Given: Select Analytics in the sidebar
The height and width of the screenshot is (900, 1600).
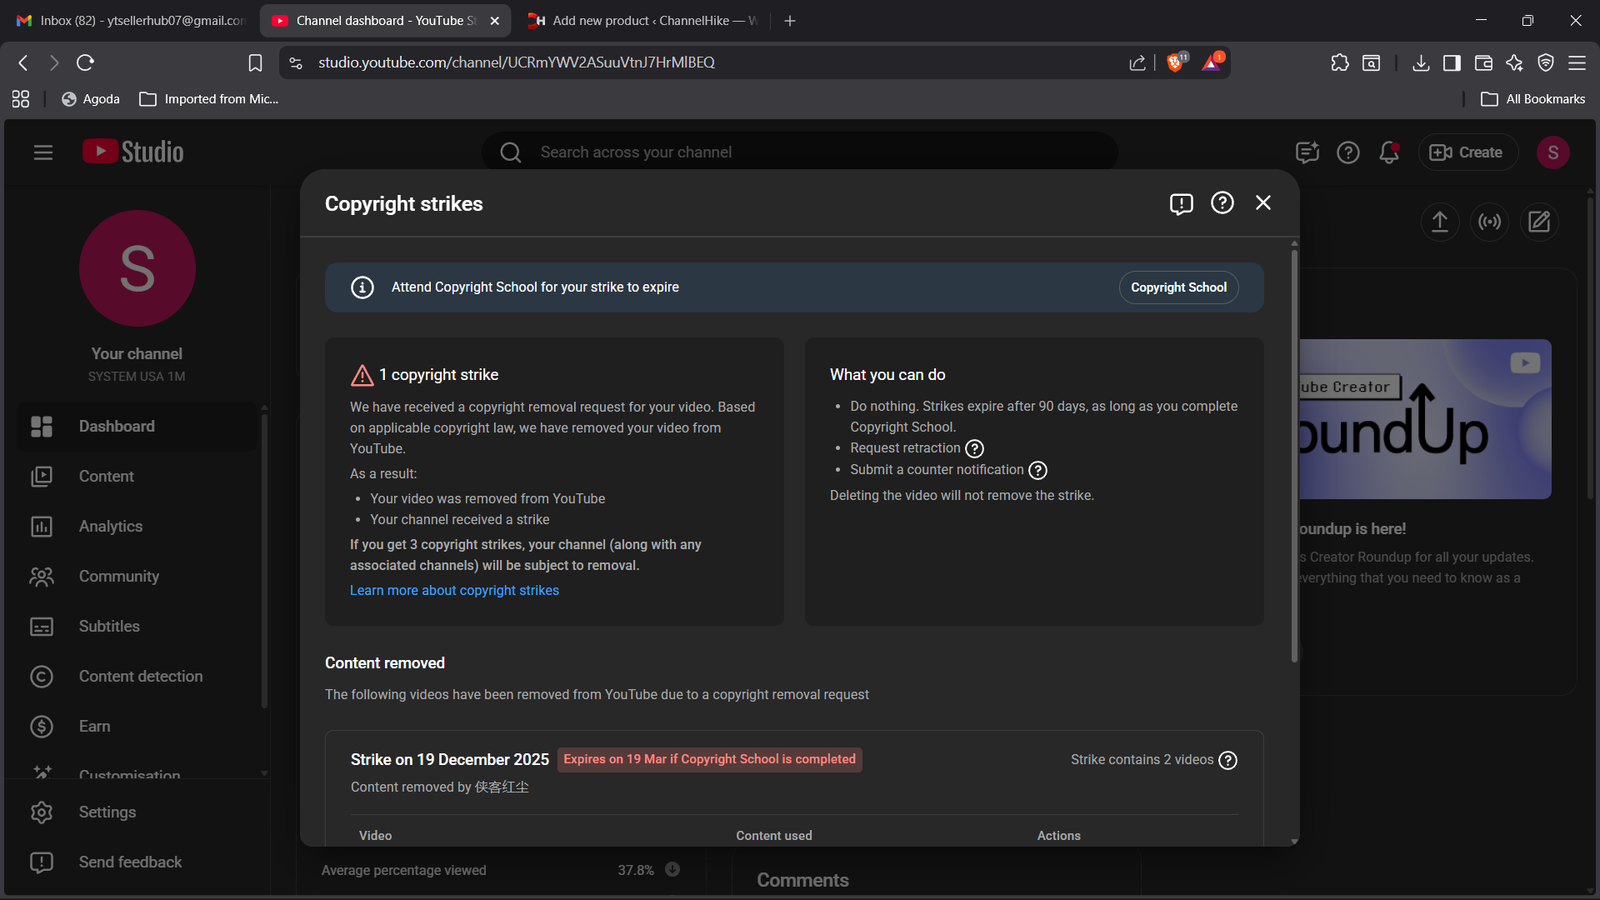Looking at the screenshot, I should [x=111, y=527].
